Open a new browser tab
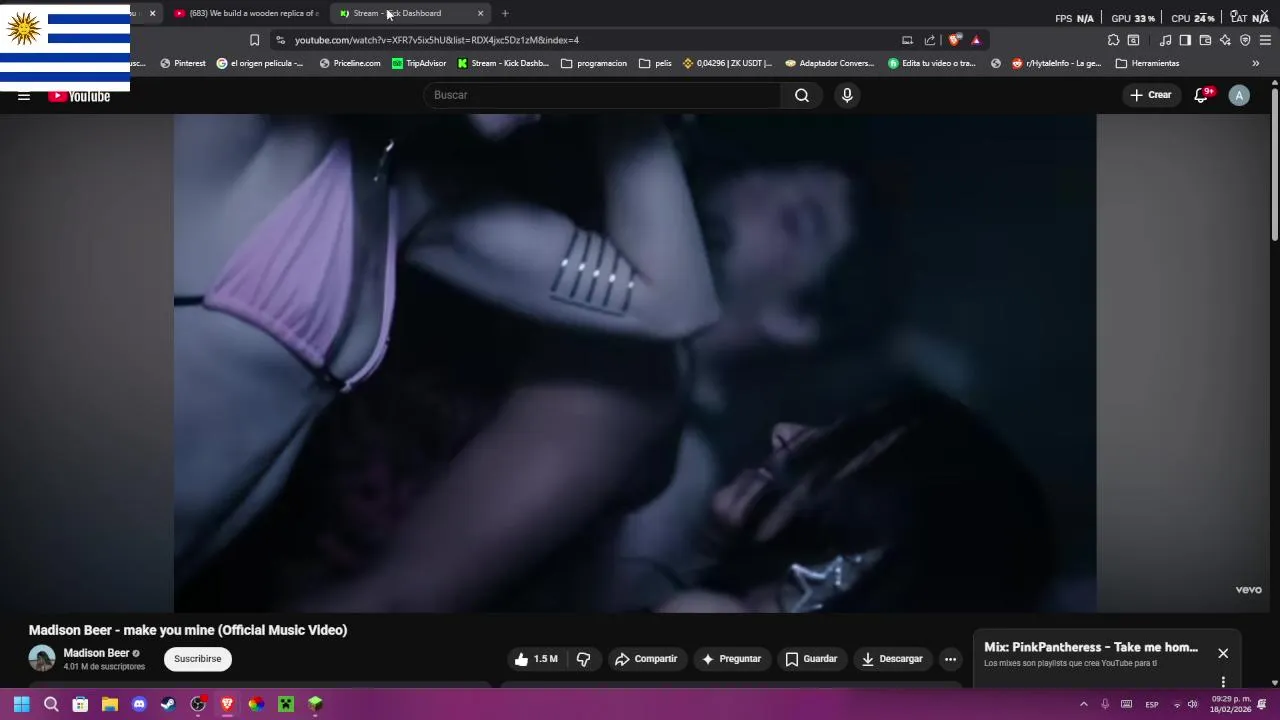The height and width of the screenshot is (720, 1280). [x=505, y=13]
